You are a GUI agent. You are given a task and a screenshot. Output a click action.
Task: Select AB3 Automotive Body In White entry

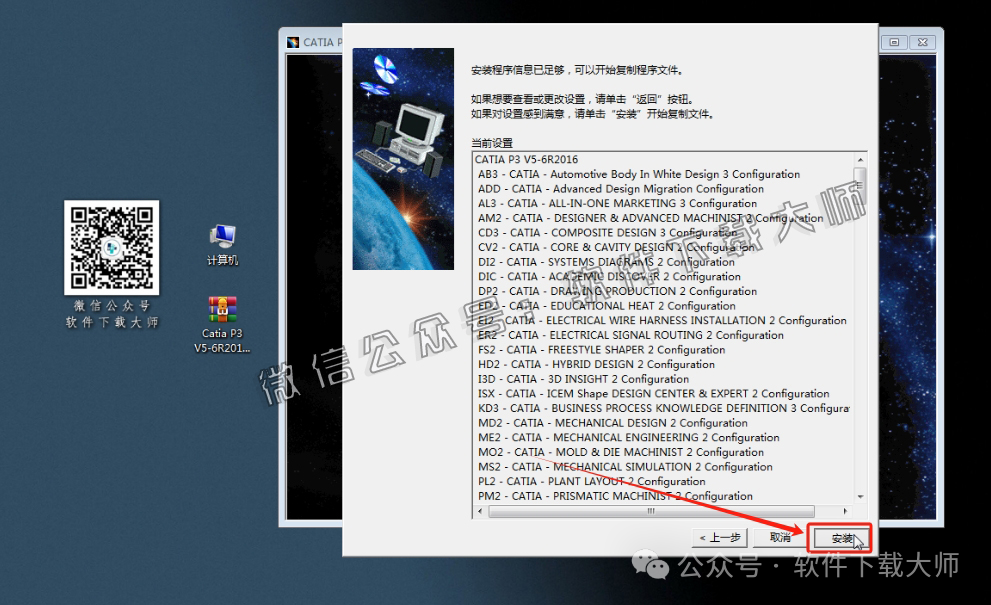638,174
